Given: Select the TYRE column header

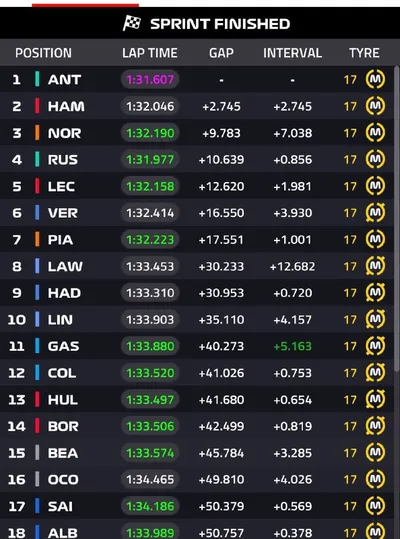Looking at the screenshot, I should pos(364,53).
